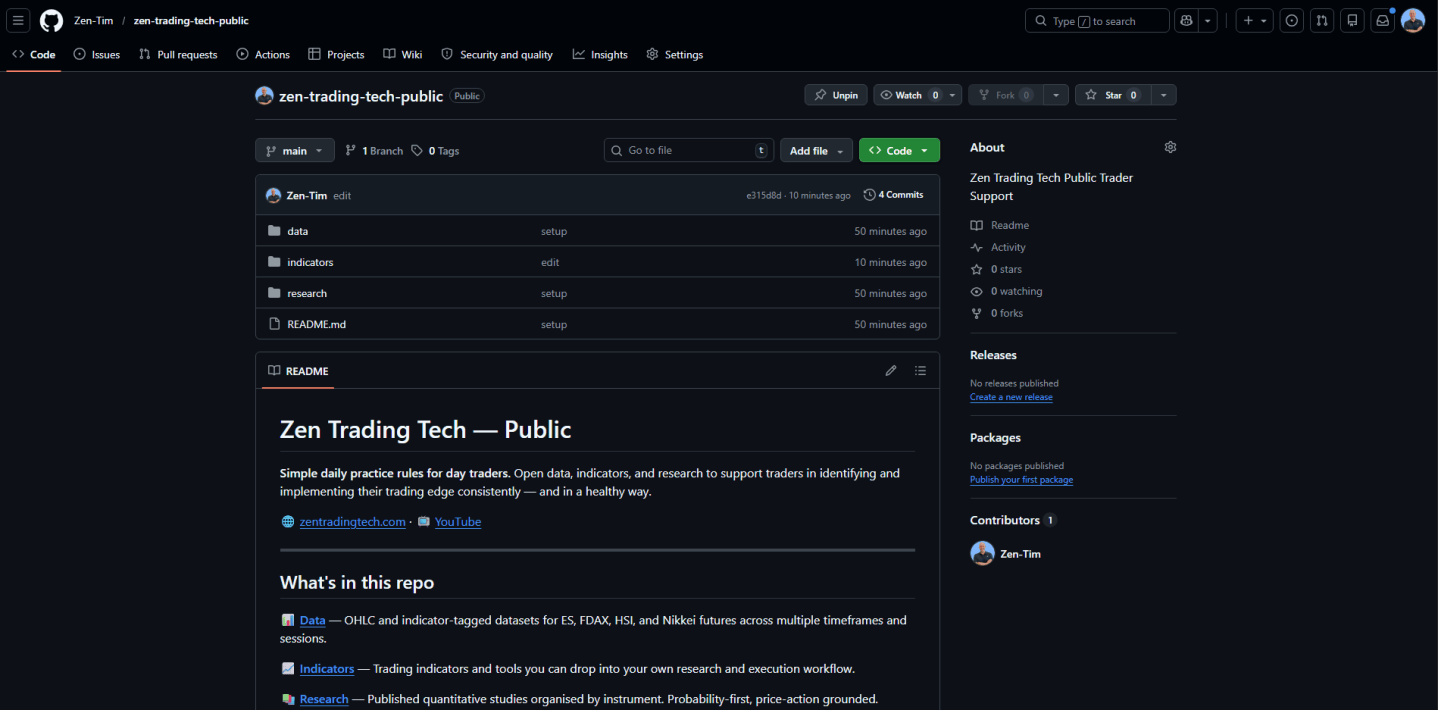This screenshot has width=1438, height=710.
Task: Open the hamburger navigation menu
Action: coord(18,21)
